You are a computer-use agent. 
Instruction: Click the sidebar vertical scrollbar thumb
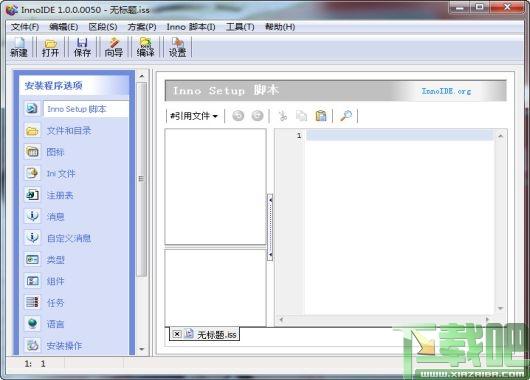point(142,179)
